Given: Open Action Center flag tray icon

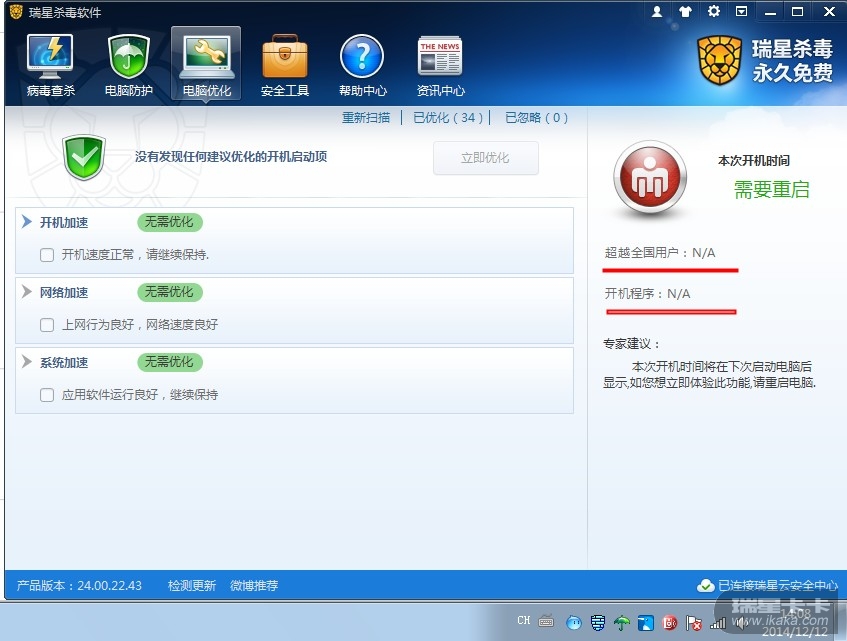Looking at the screenshot, I should (694, 623).
